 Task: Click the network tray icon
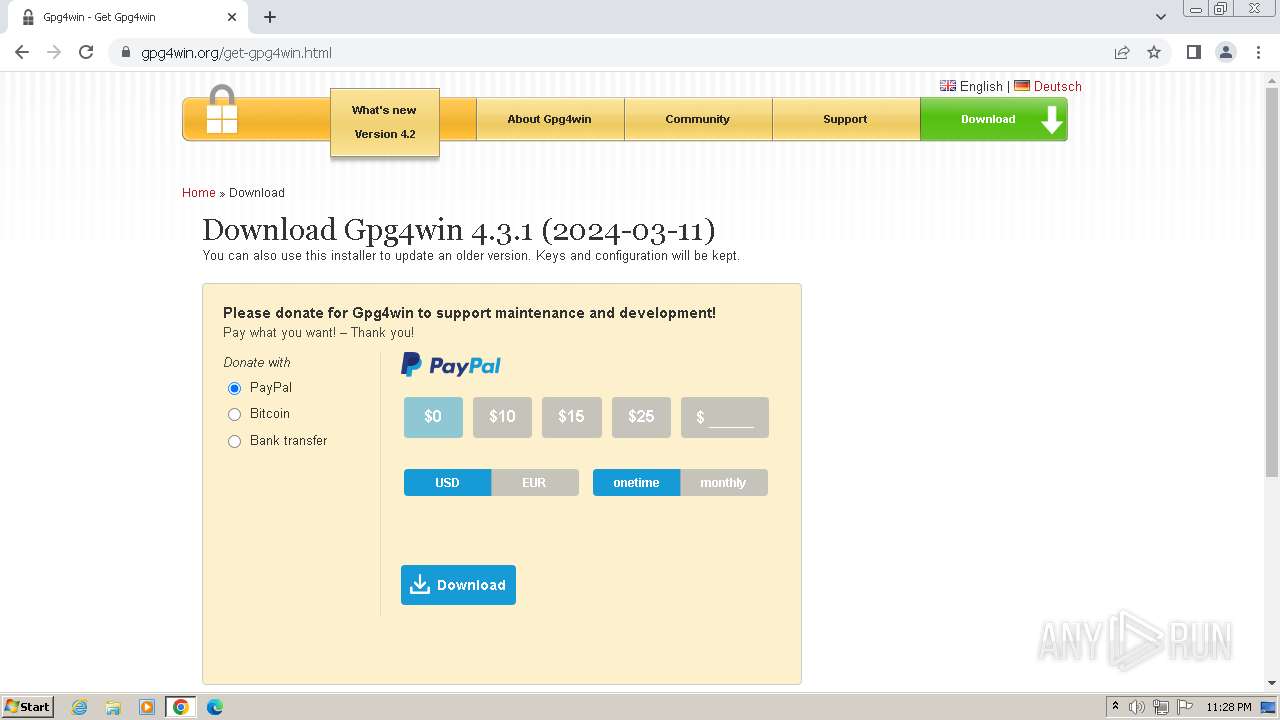(x=1160, y=707)
